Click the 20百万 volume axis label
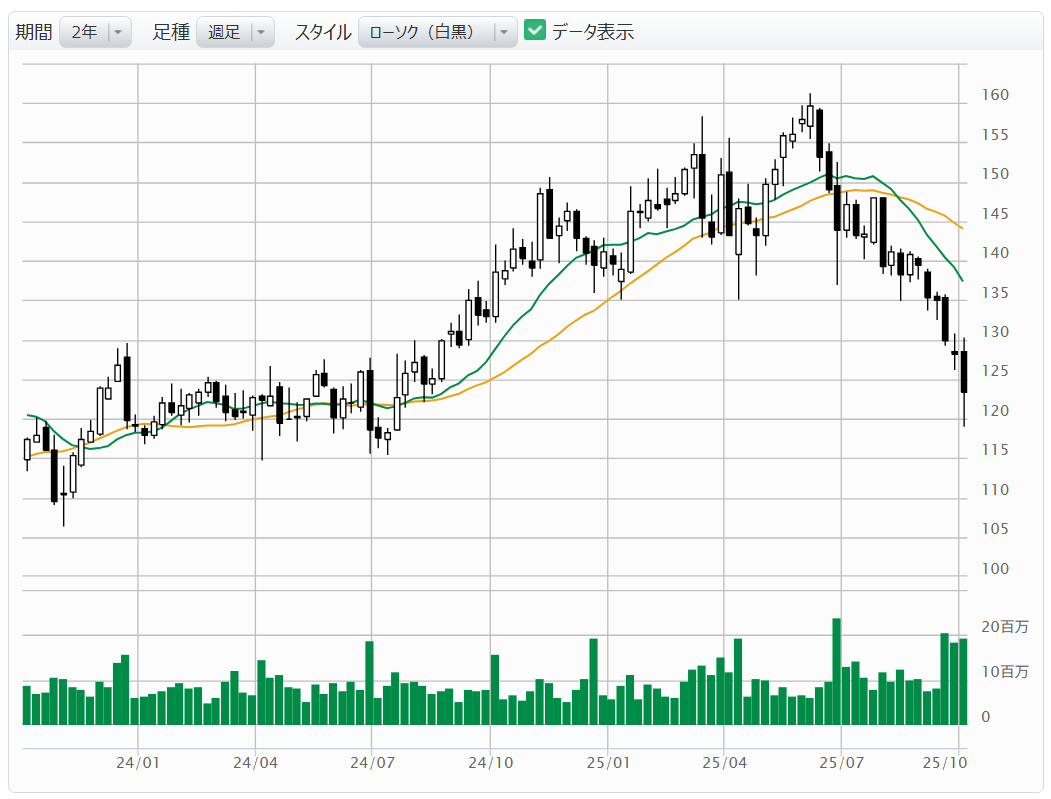This screenshot has height=799, width=1051. pos(1004,627)
